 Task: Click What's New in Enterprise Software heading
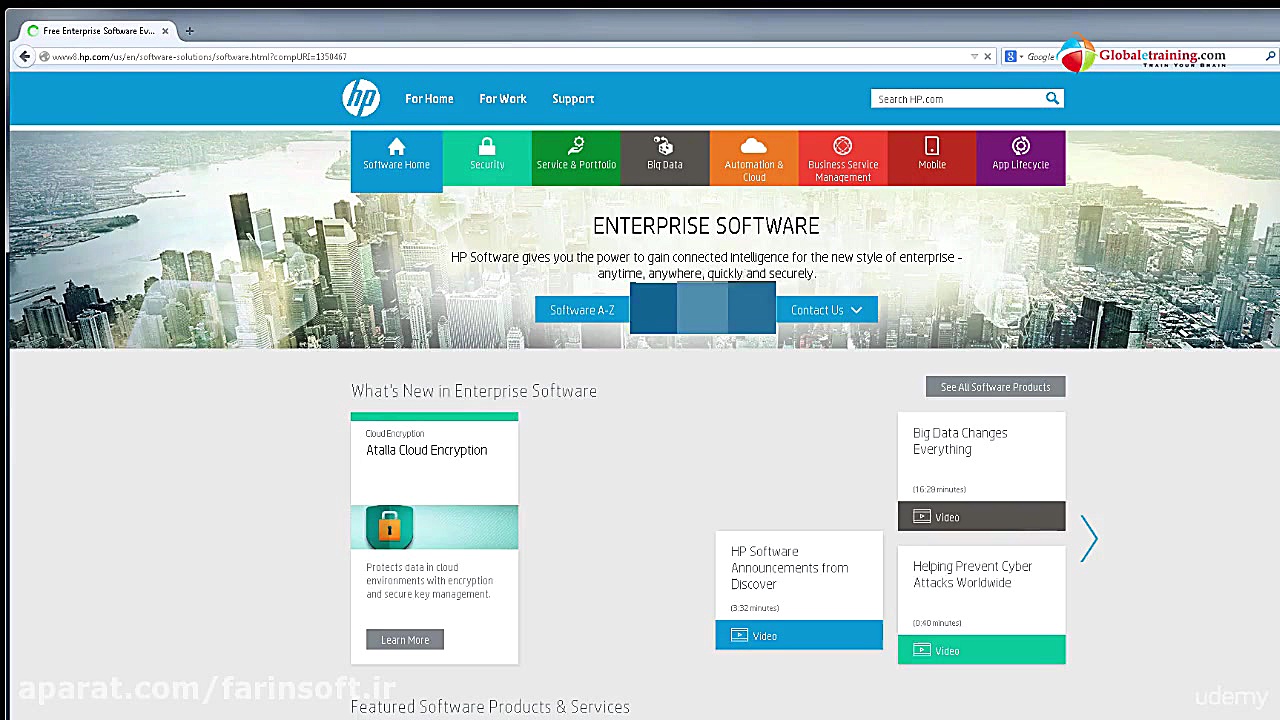474,391
